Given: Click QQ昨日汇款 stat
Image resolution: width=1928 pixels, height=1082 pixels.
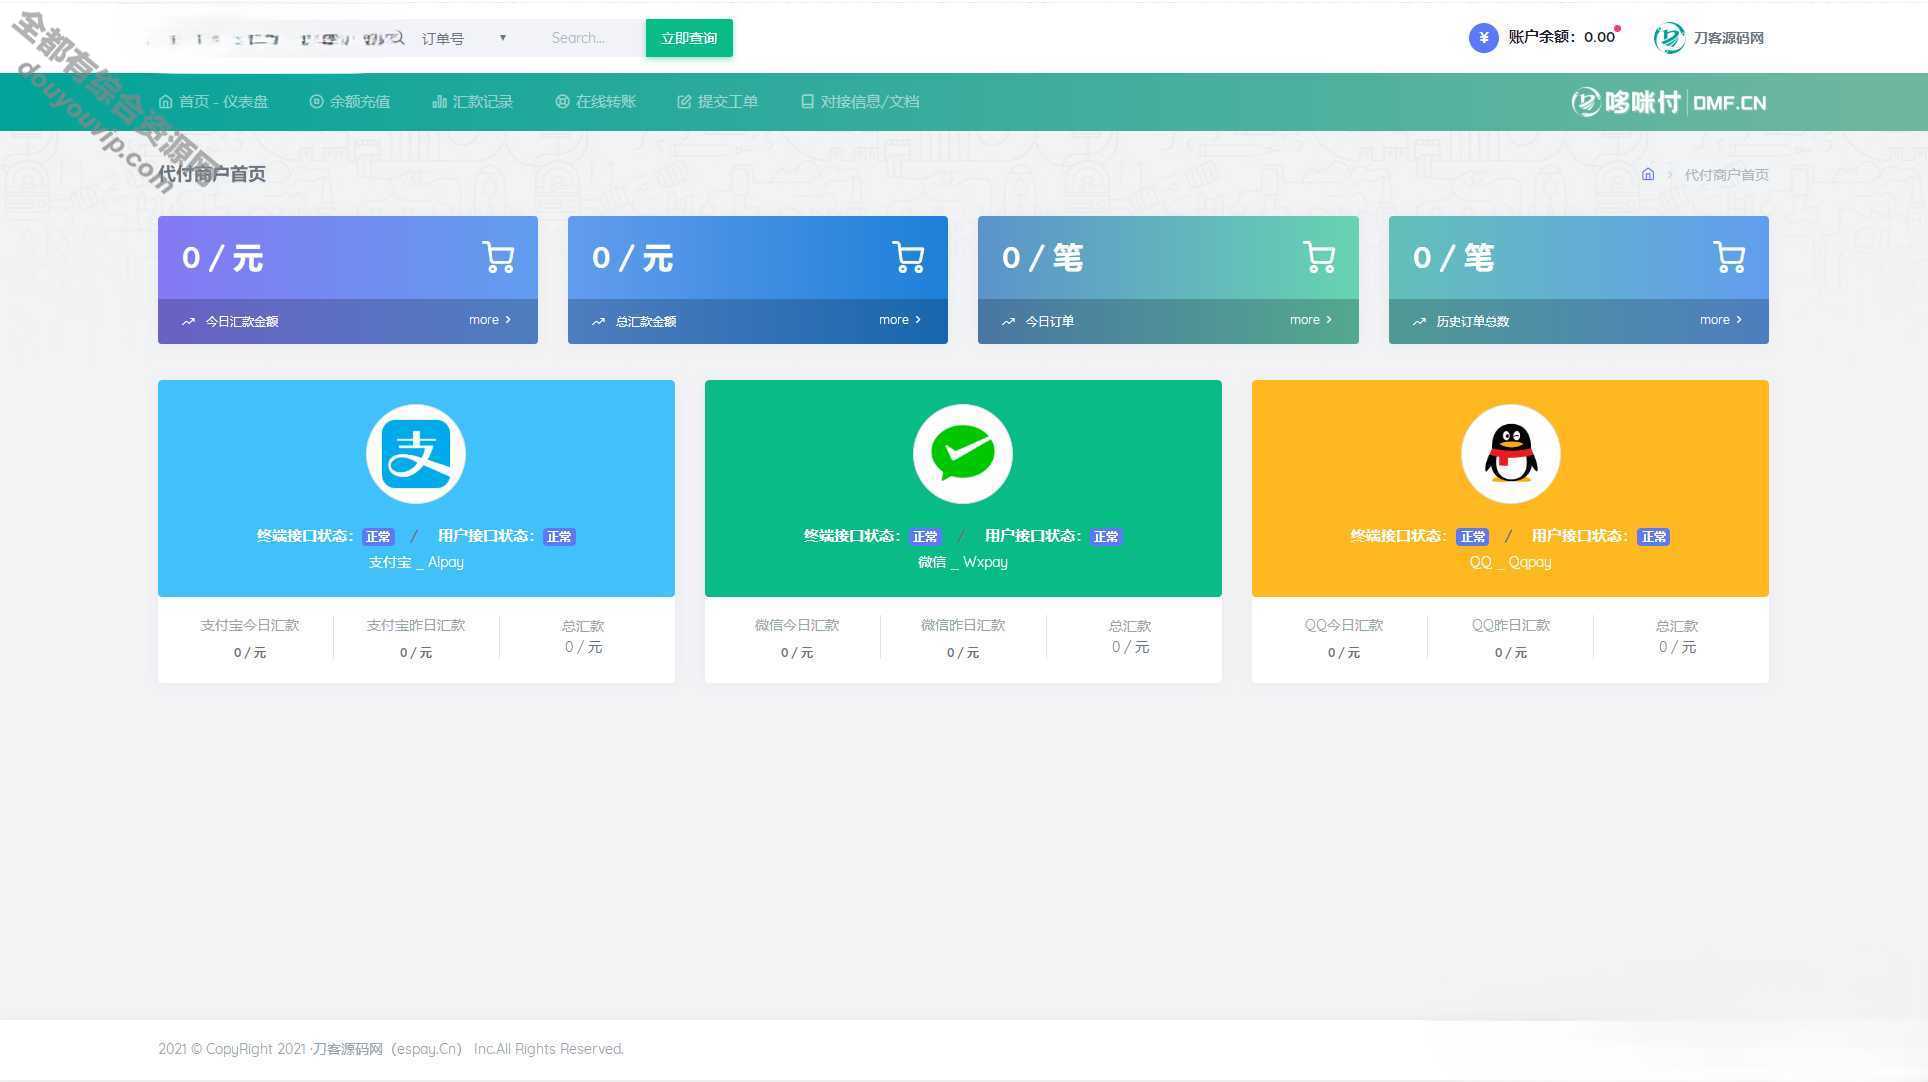Looking at the screenshot, I should 1510,638.
